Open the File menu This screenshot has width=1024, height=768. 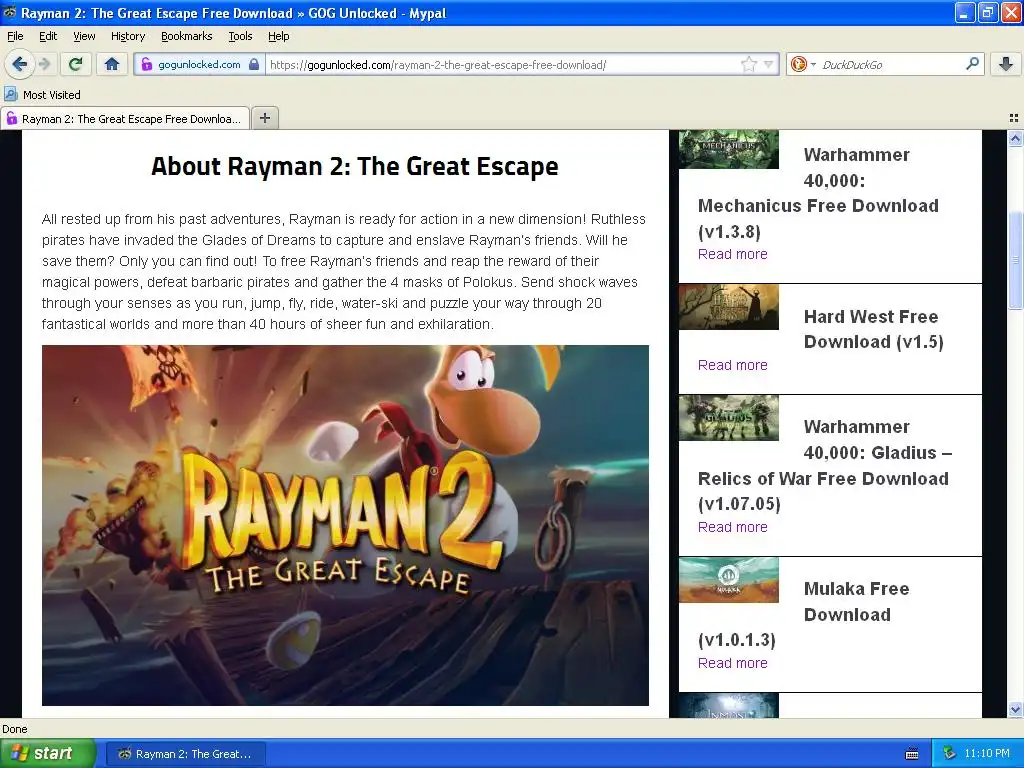tap(15, 36)
